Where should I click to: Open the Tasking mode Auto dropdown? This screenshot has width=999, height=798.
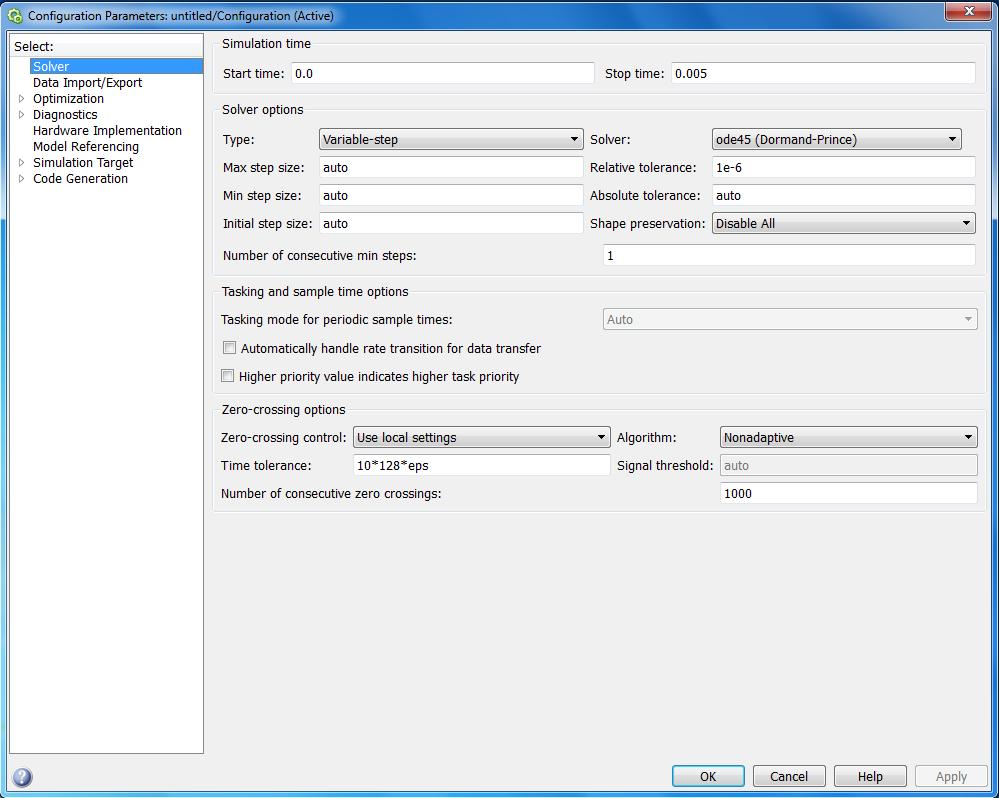click(790, 320)
